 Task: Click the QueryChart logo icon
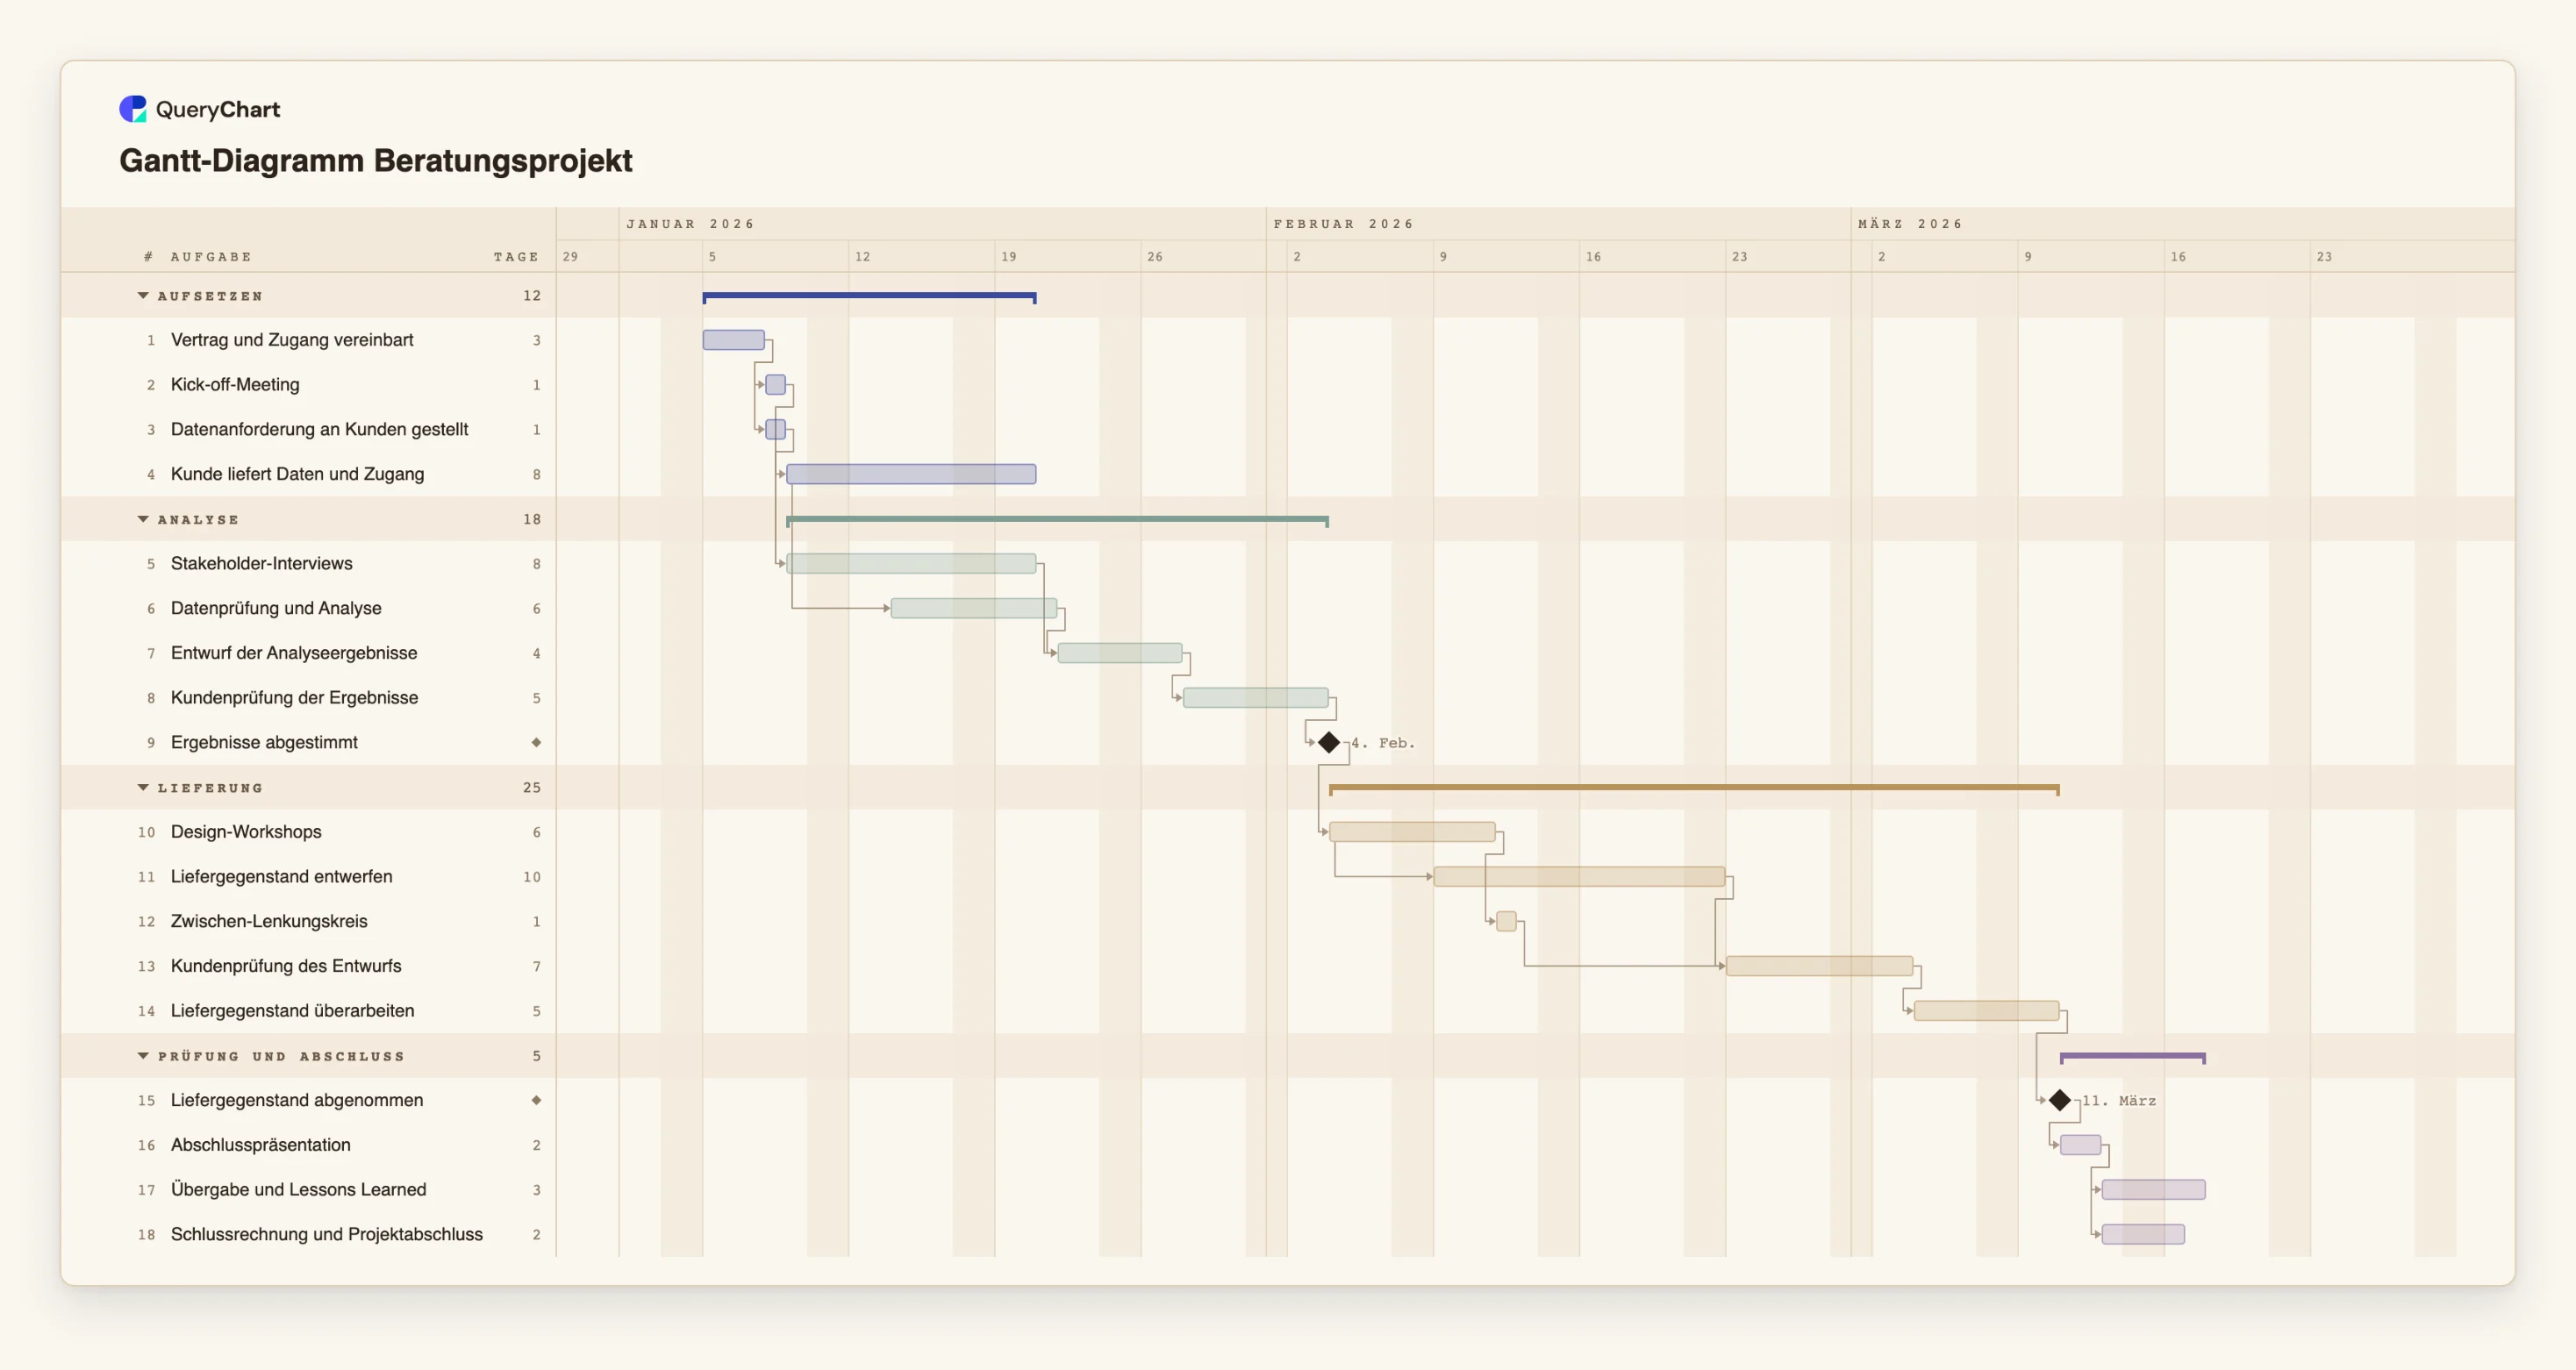coord(133,109)
